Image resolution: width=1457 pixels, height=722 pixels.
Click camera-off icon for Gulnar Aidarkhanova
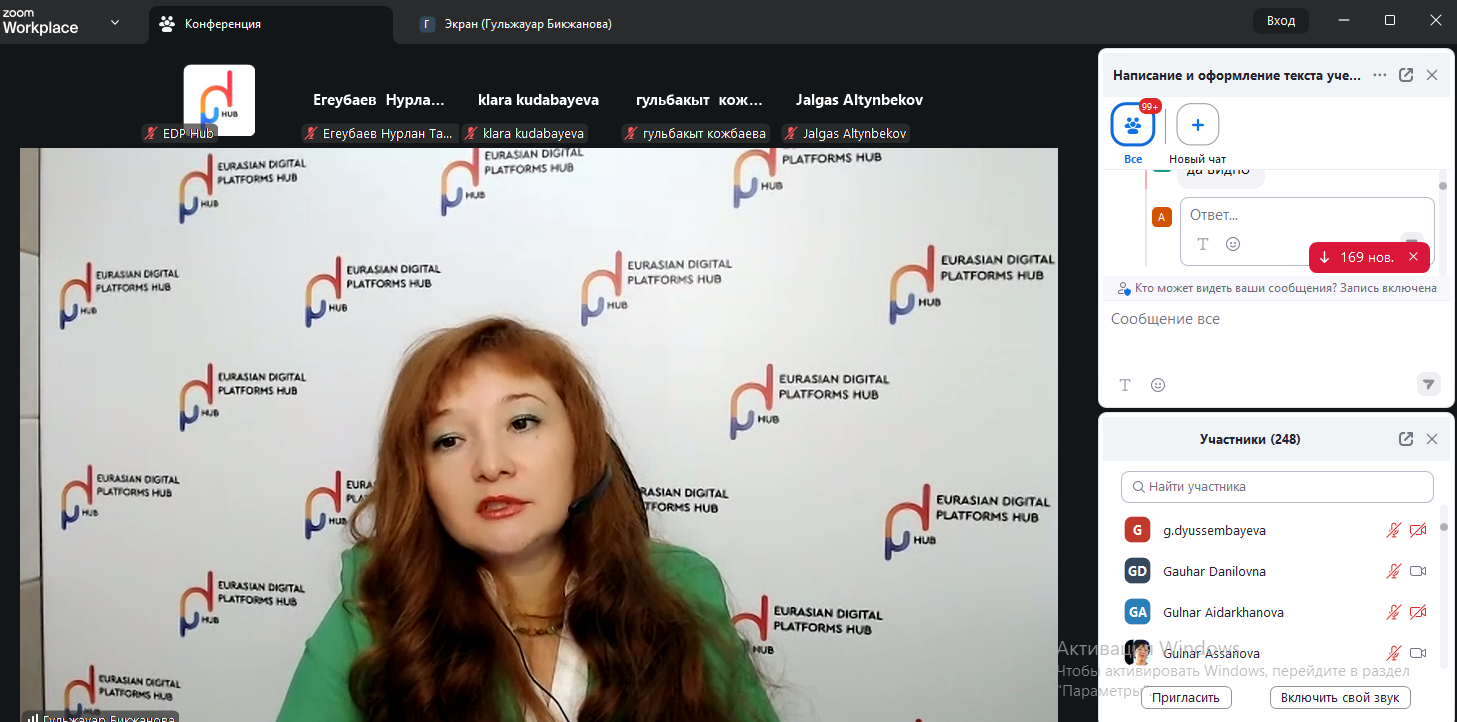[x=1417, y=612]
